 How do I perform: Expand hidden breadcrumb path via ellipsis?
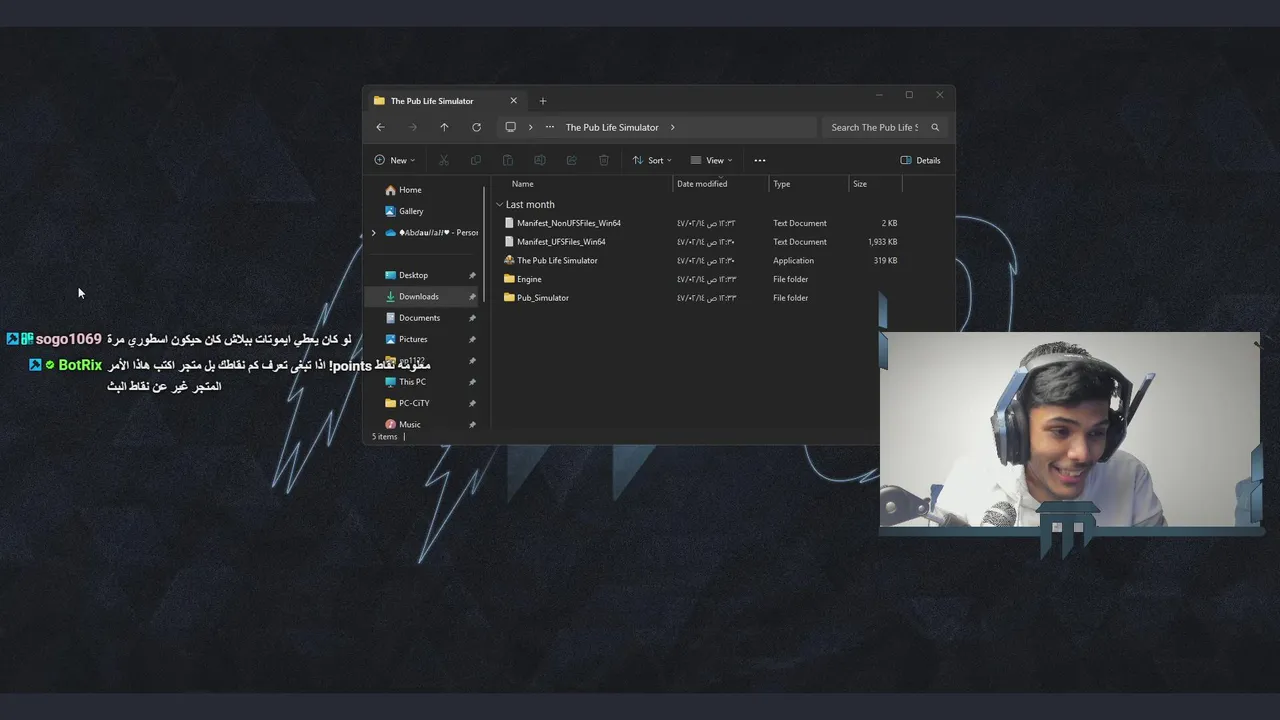[x=550, y=127]
